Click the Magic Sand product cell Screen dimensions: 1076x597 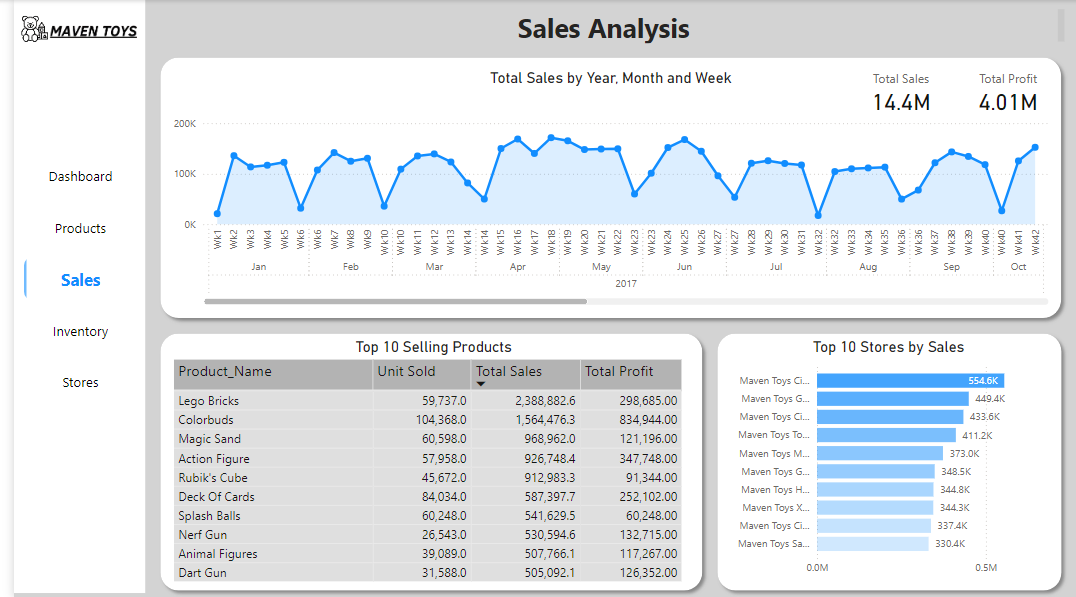[209, 438]
